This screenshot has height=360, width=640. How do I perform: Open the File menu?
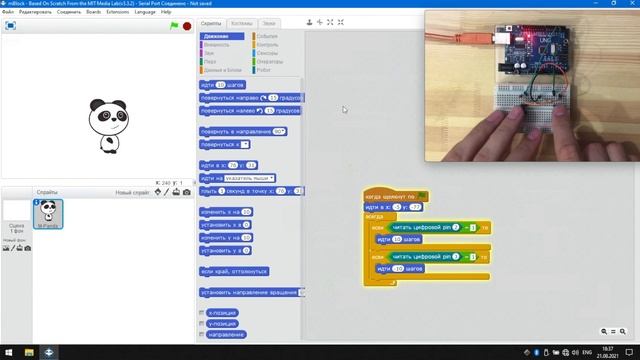tap(8, 12)
